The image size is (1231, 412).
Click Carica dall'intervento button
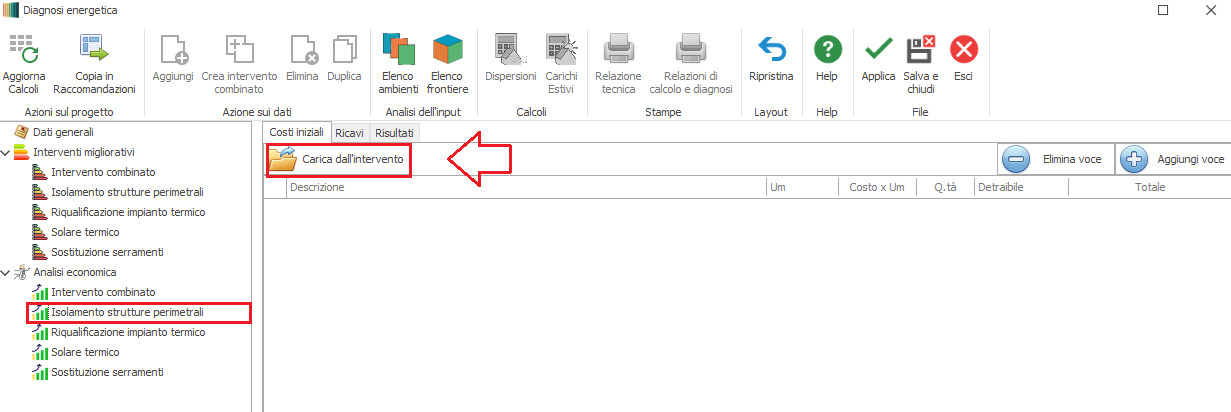coord(338,159)
